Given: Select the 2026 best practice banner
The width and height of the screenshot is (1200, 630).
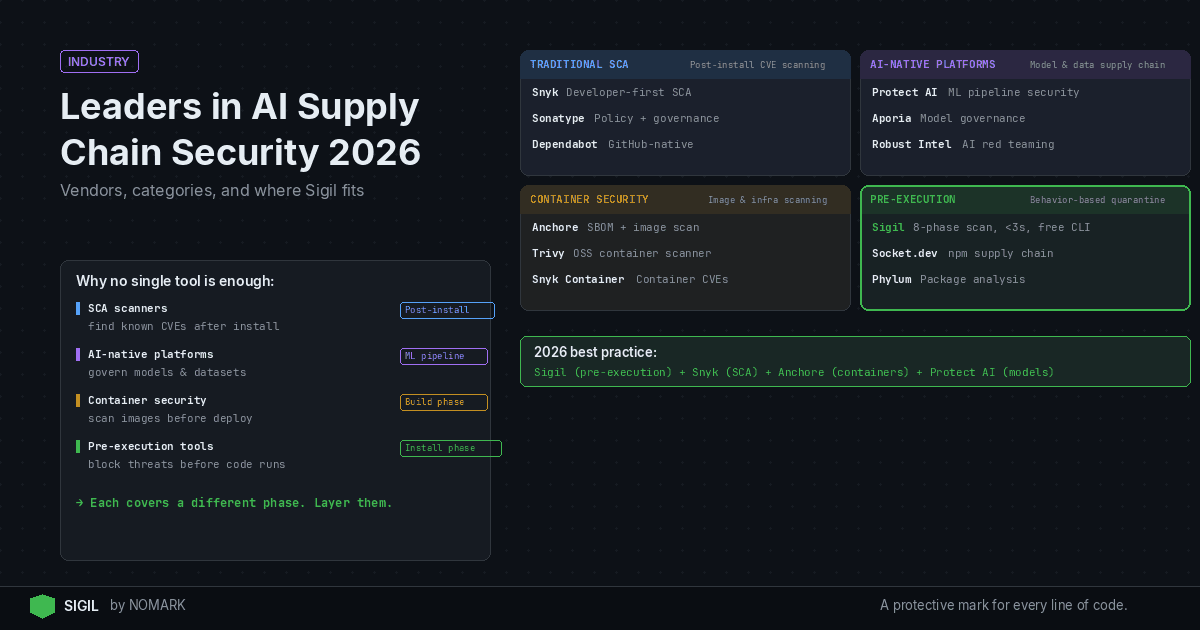Looking at the screenshot, I should [x=855, y=361].
